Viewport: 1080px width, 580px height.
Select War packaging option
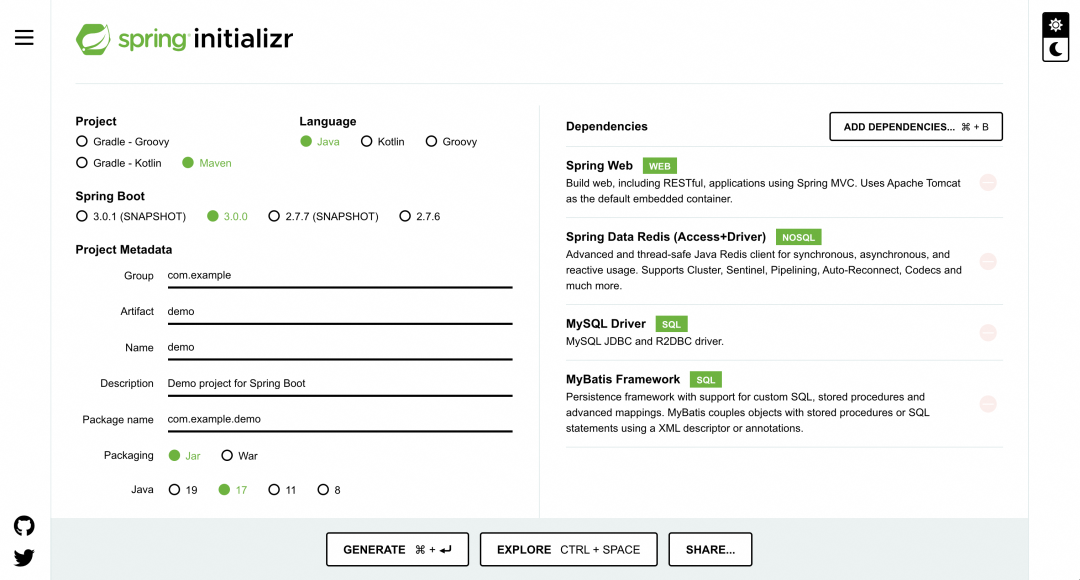click(227, 456)
